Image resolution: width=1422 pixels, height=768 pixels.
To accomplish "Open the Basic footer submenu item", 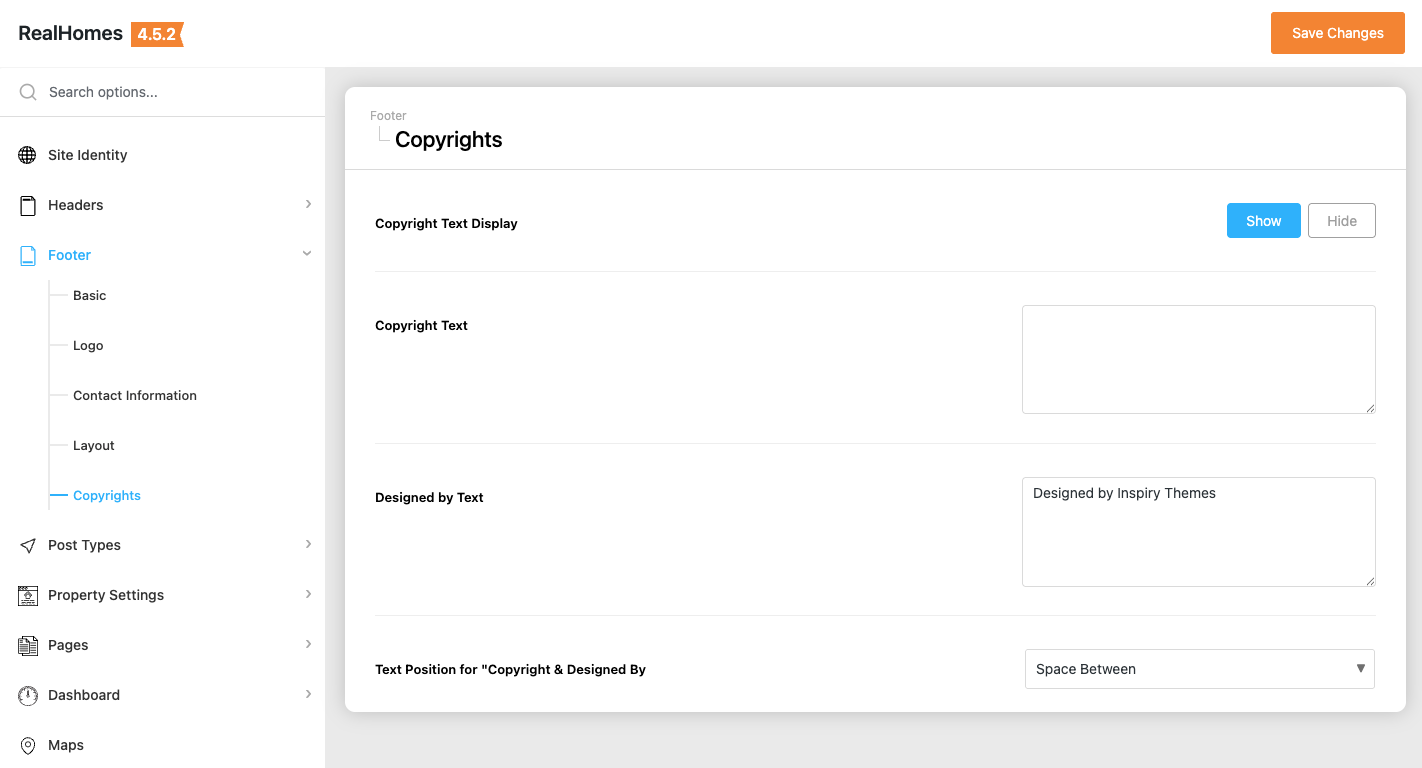I will pos(89,295).
